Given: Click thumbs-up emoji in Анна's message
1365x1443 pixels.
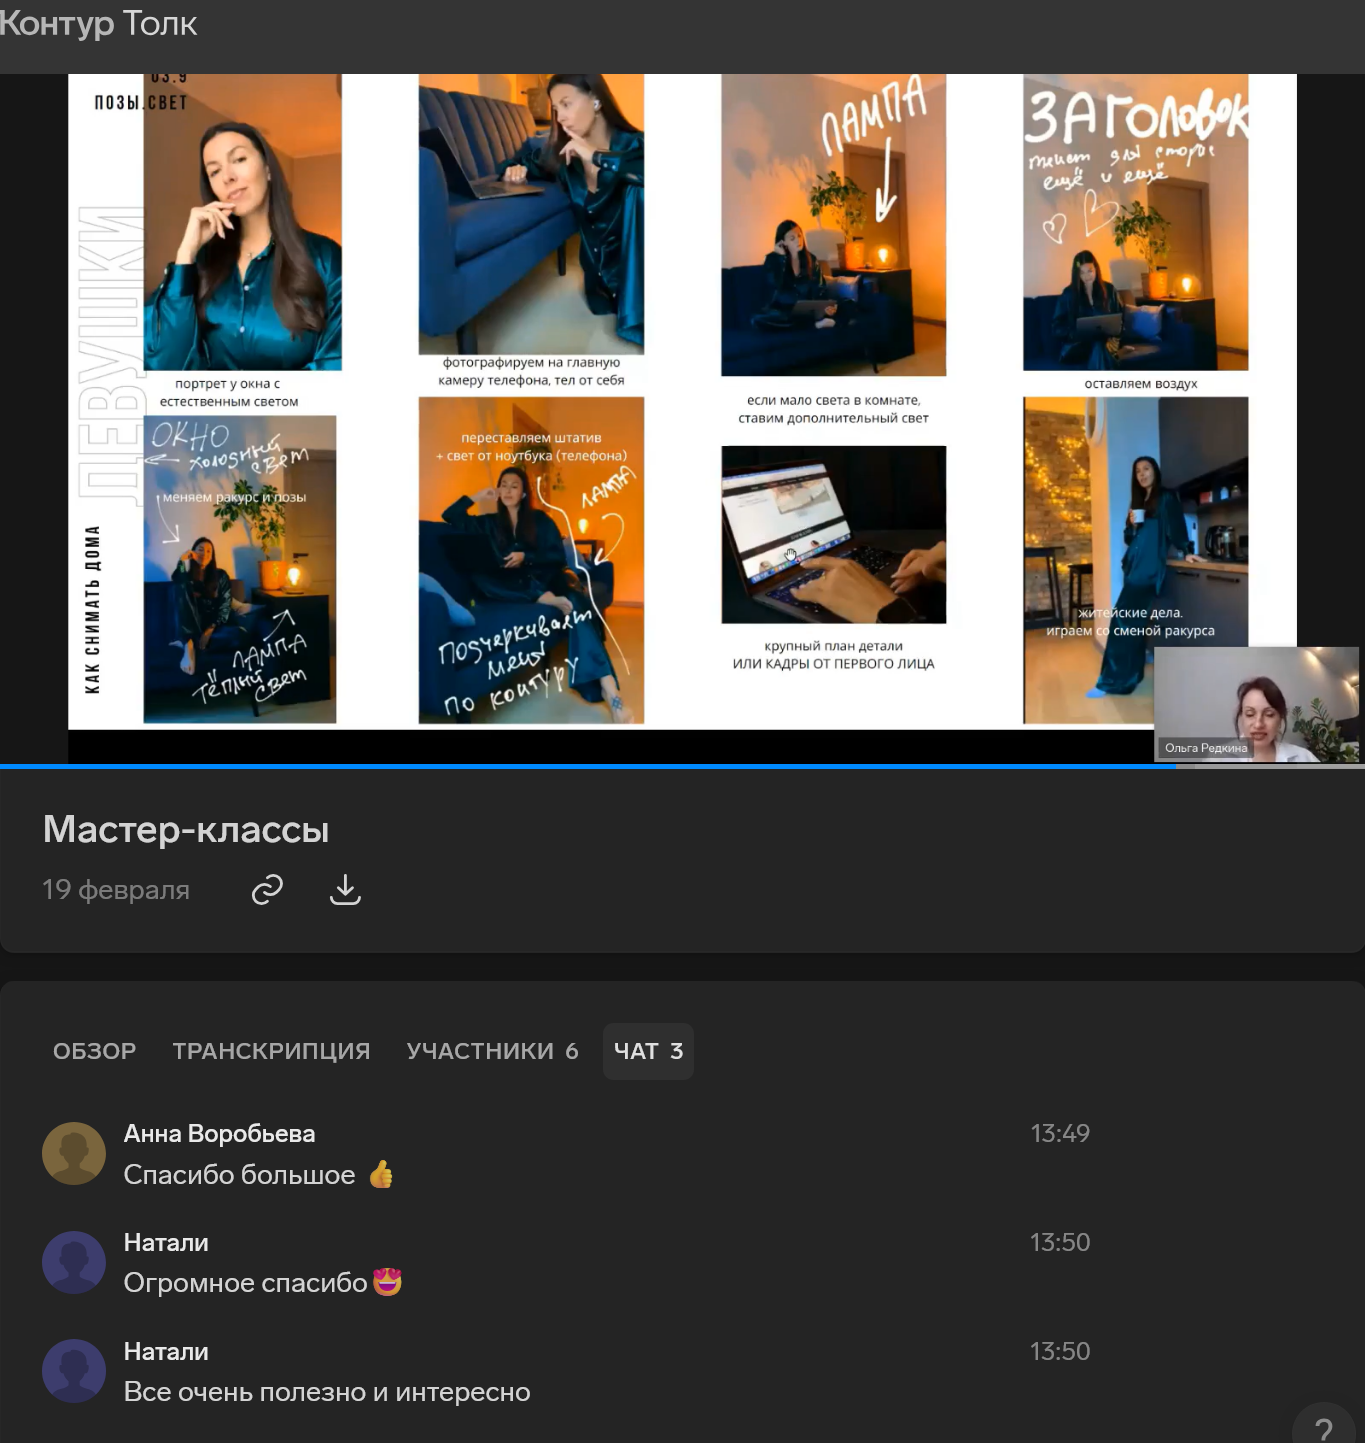Looking at the screenshot, I should pos(381,1174).
